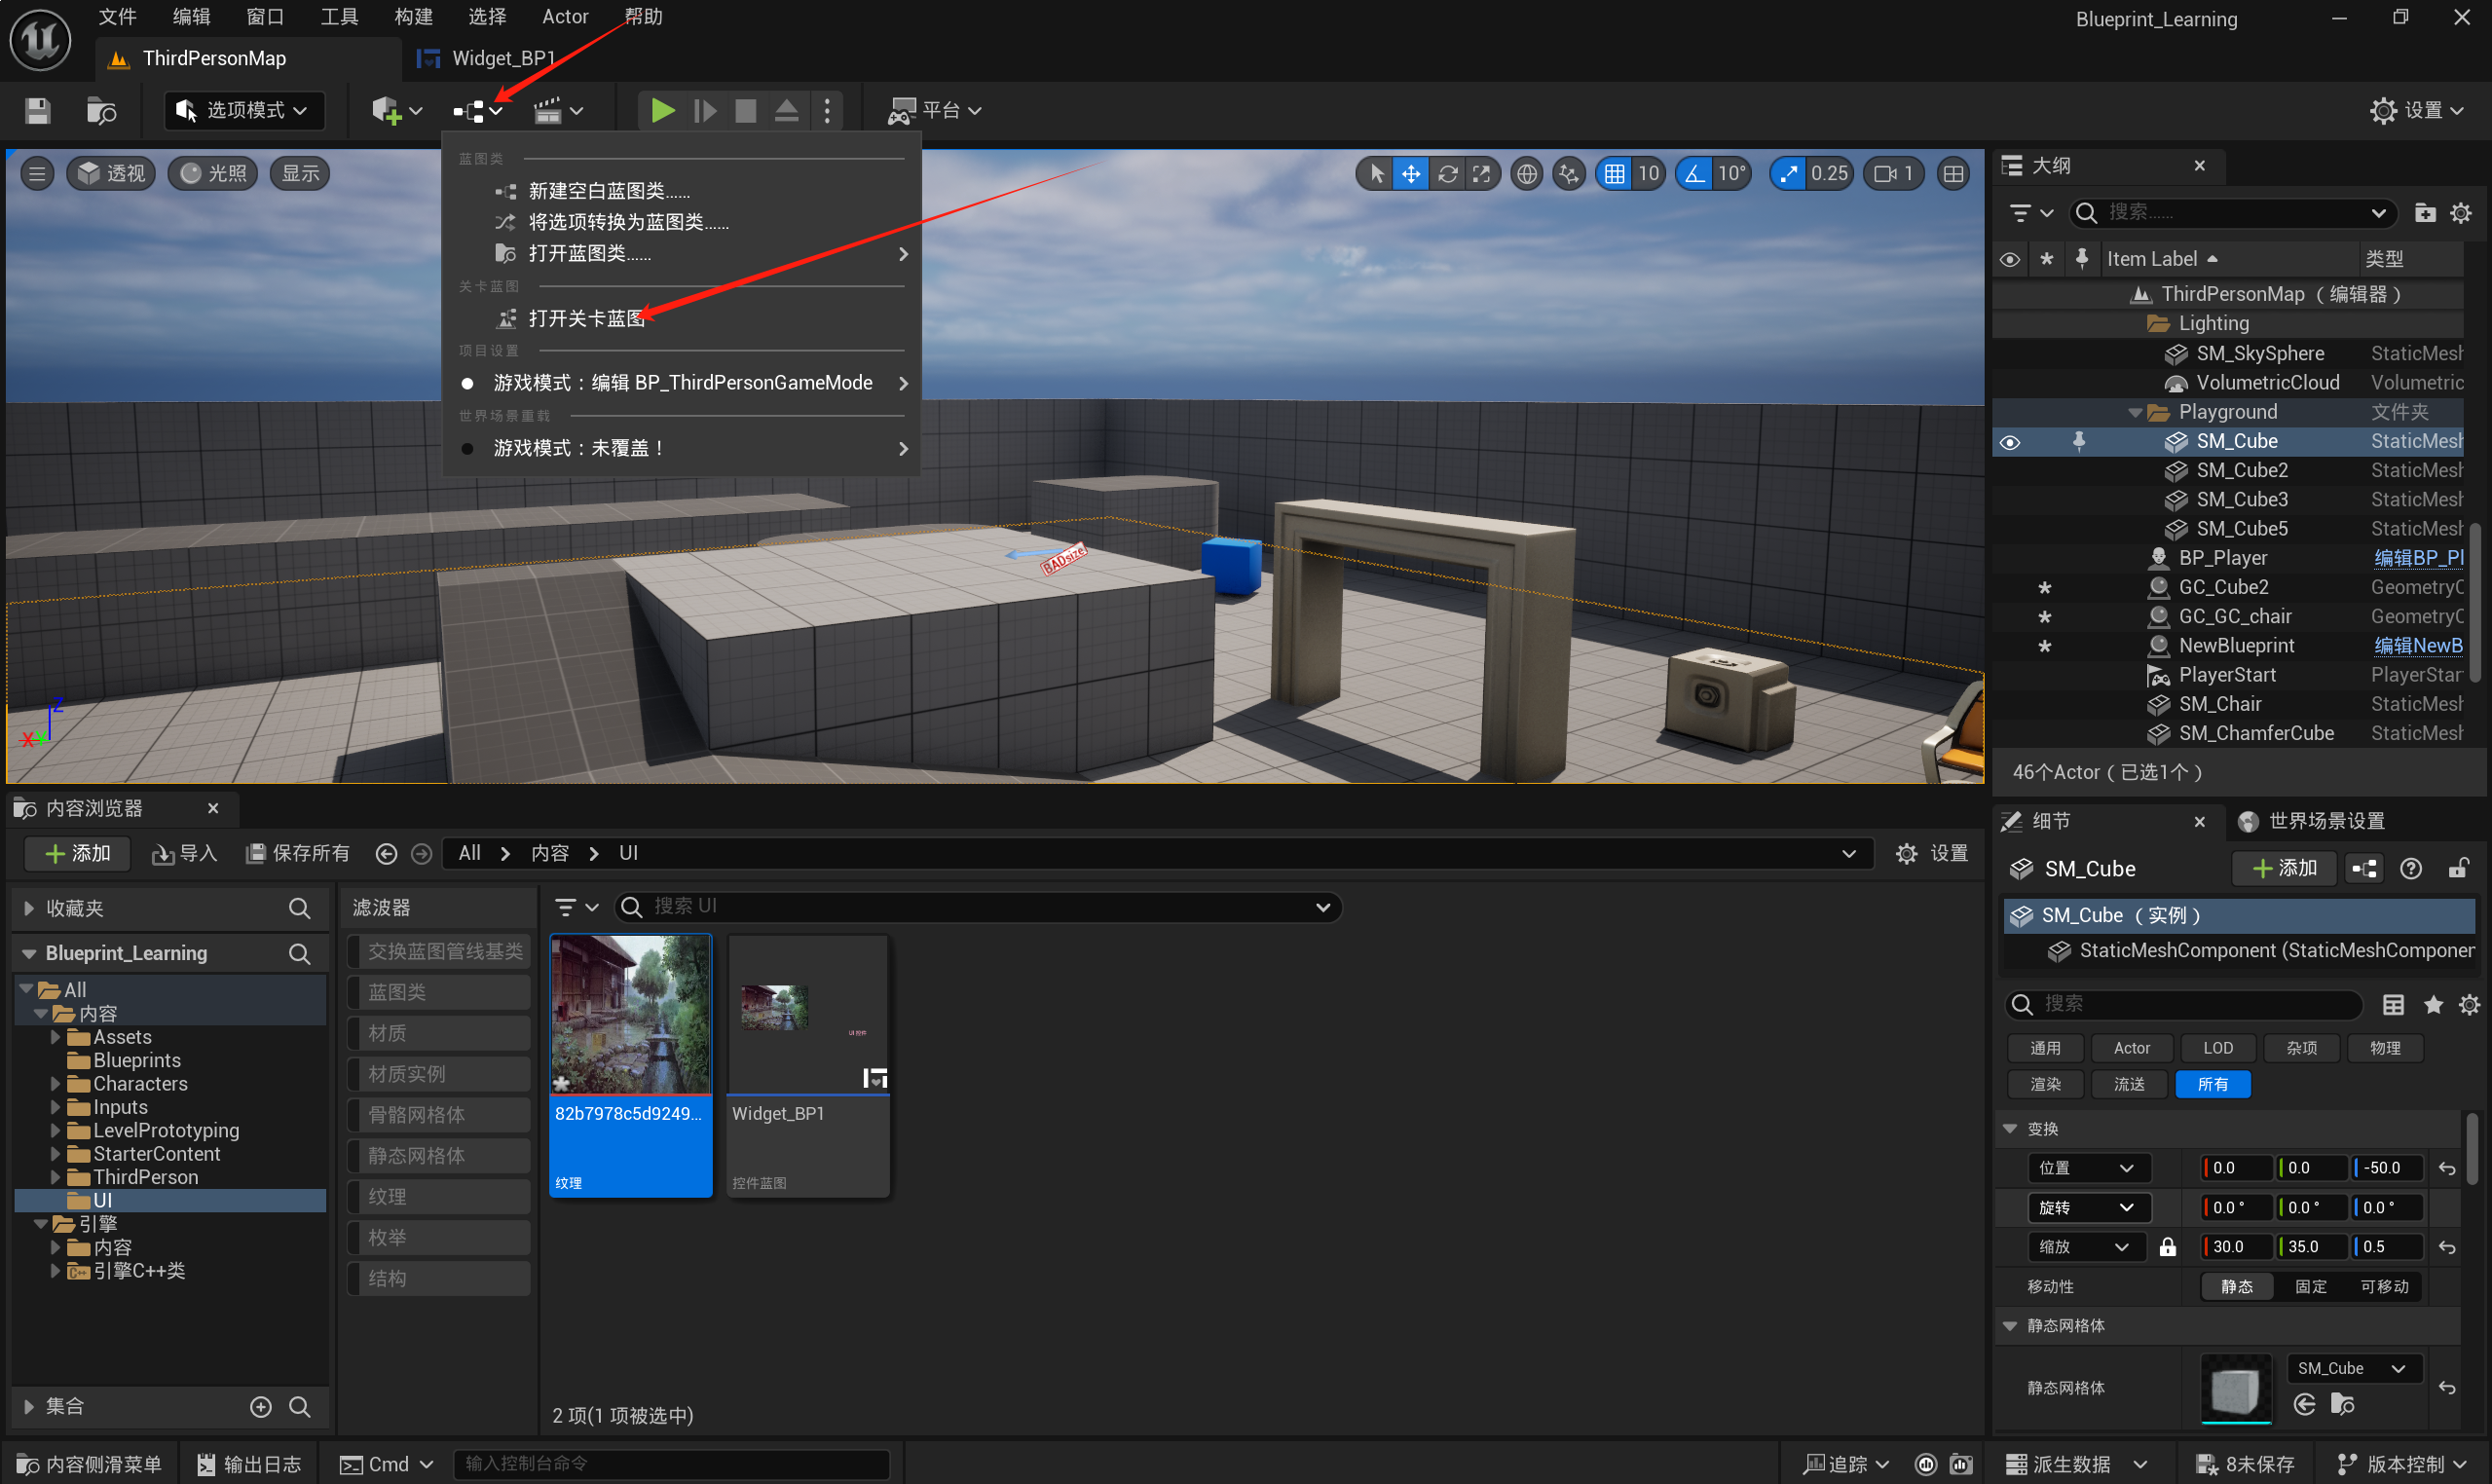Screen dimensions: 2492x1484
Task: Collapse the Playground folder in outliner
Action: tap(2135, 413)
